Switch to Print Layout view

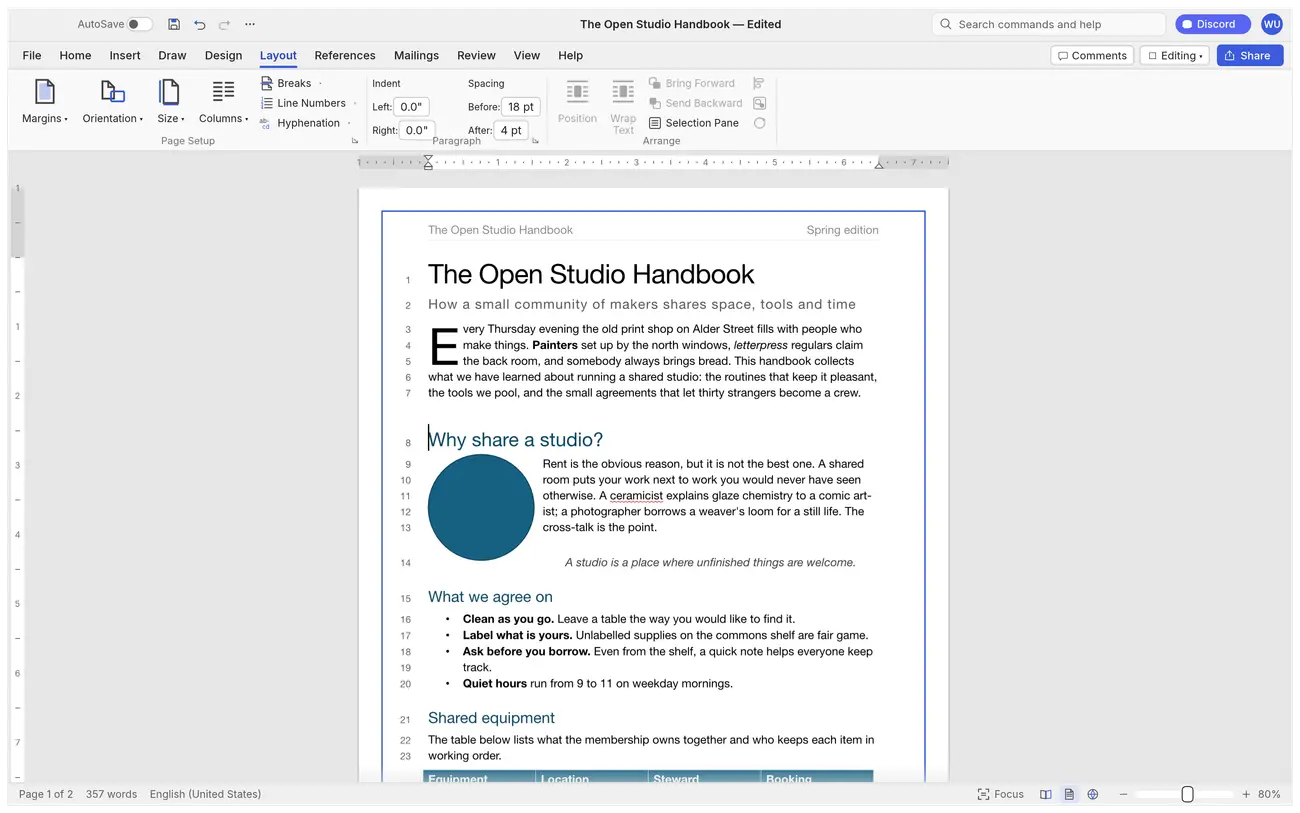pos(1069,794)
